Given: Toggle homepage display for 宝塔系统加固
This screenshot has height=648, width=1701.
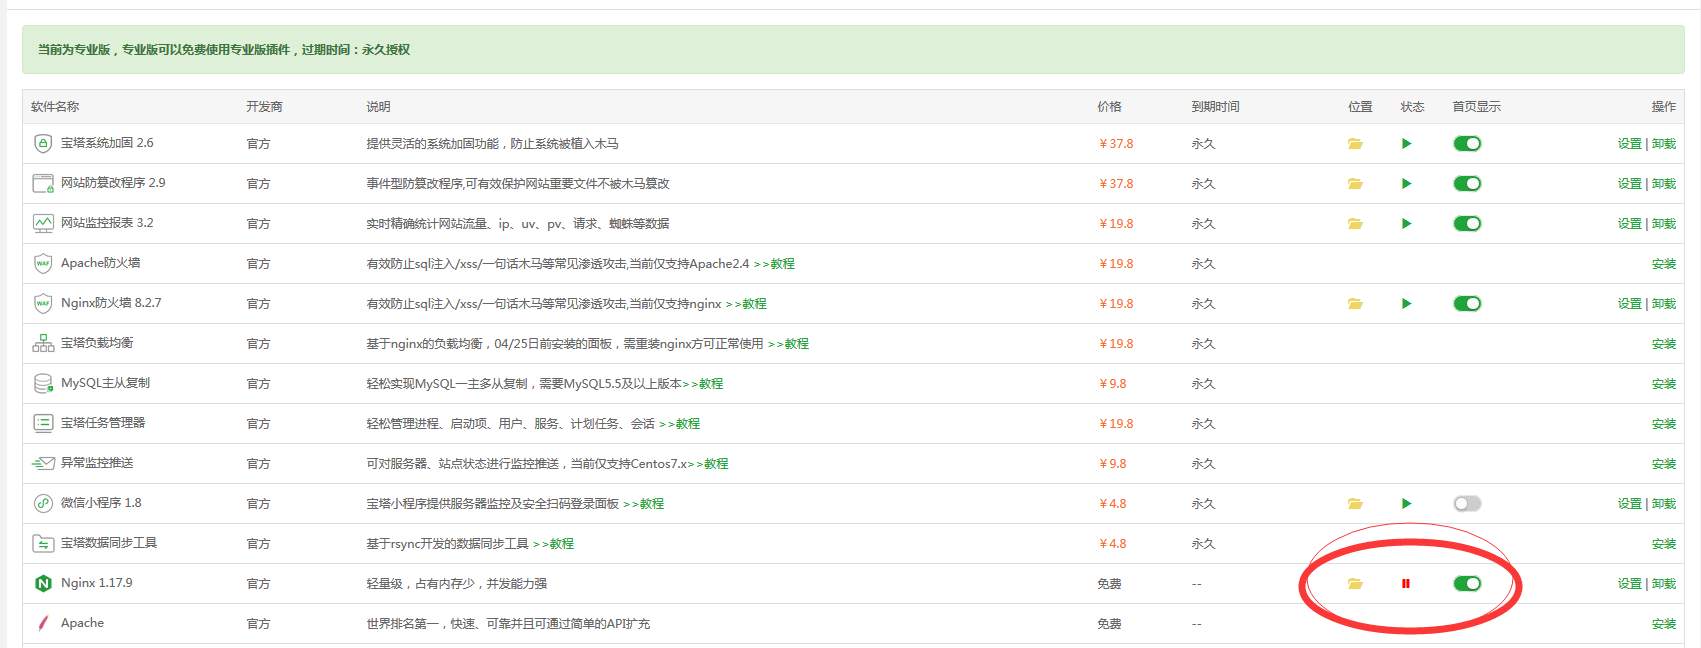Looking at the screenshot, I should [x=1467, y=144].
